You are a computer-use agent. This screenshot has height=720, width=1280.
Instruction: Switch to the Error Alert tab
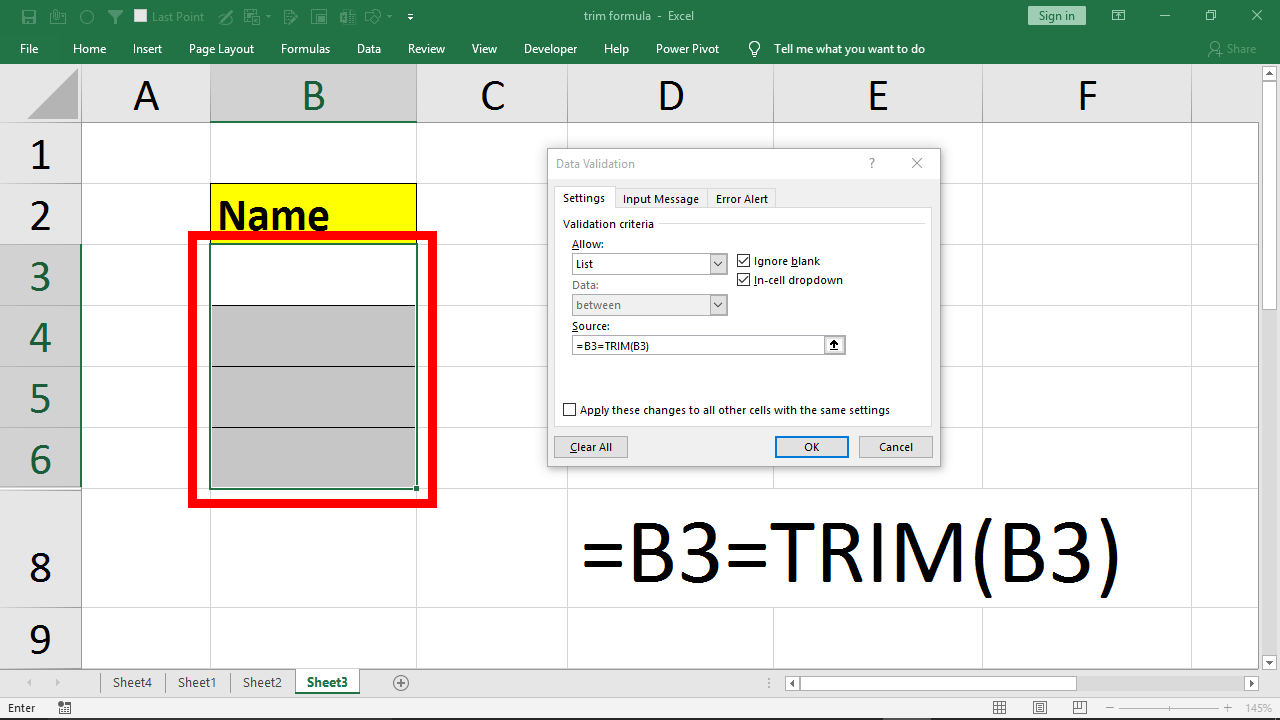[741, 198]
